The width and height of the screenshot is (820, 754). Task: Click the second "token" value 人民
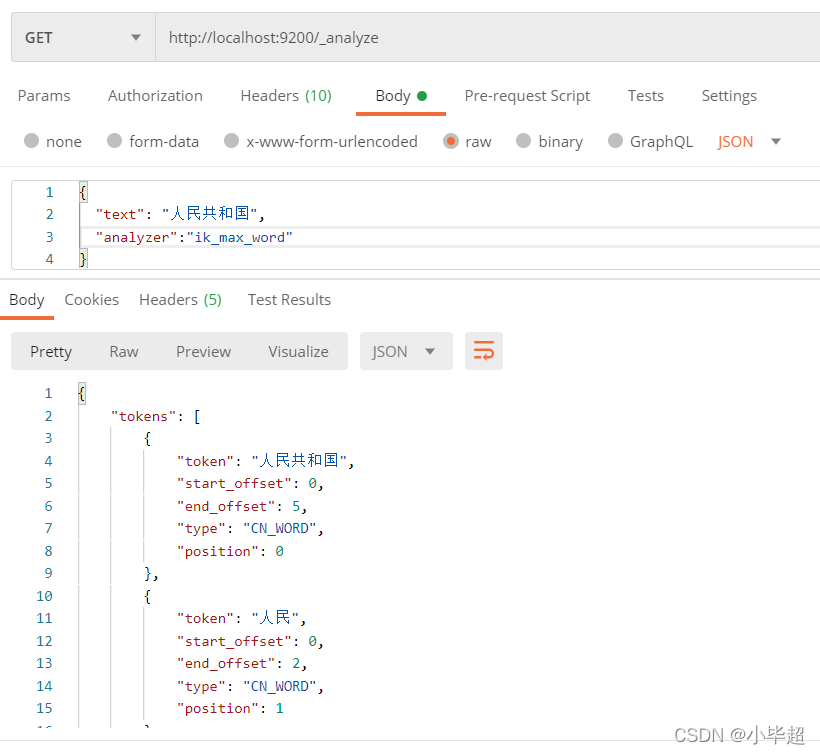pos(275,618)
